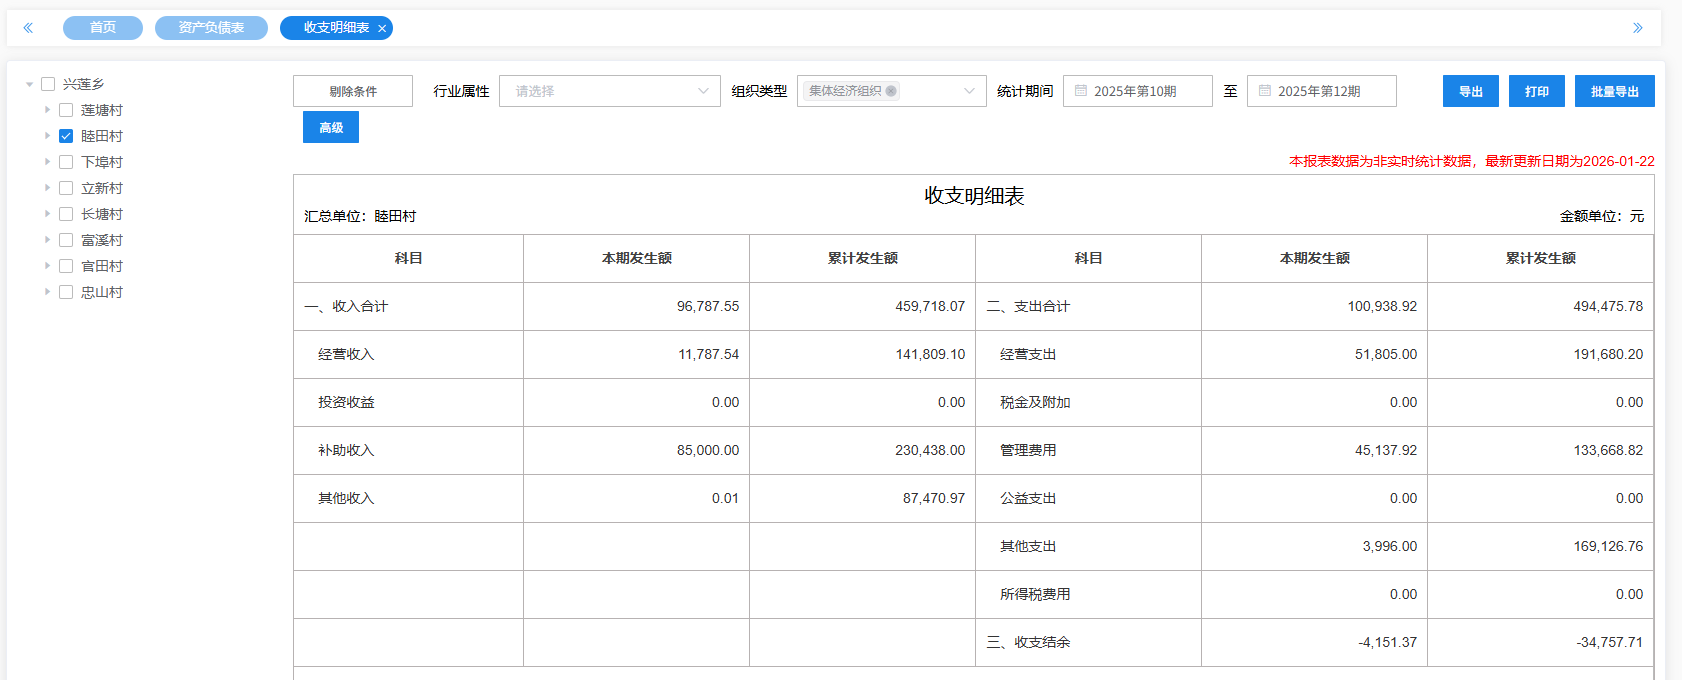Switch to the 资产负债表 tab
The width and height of the screenshot is (1682, 680).
[x=211, y=28]
